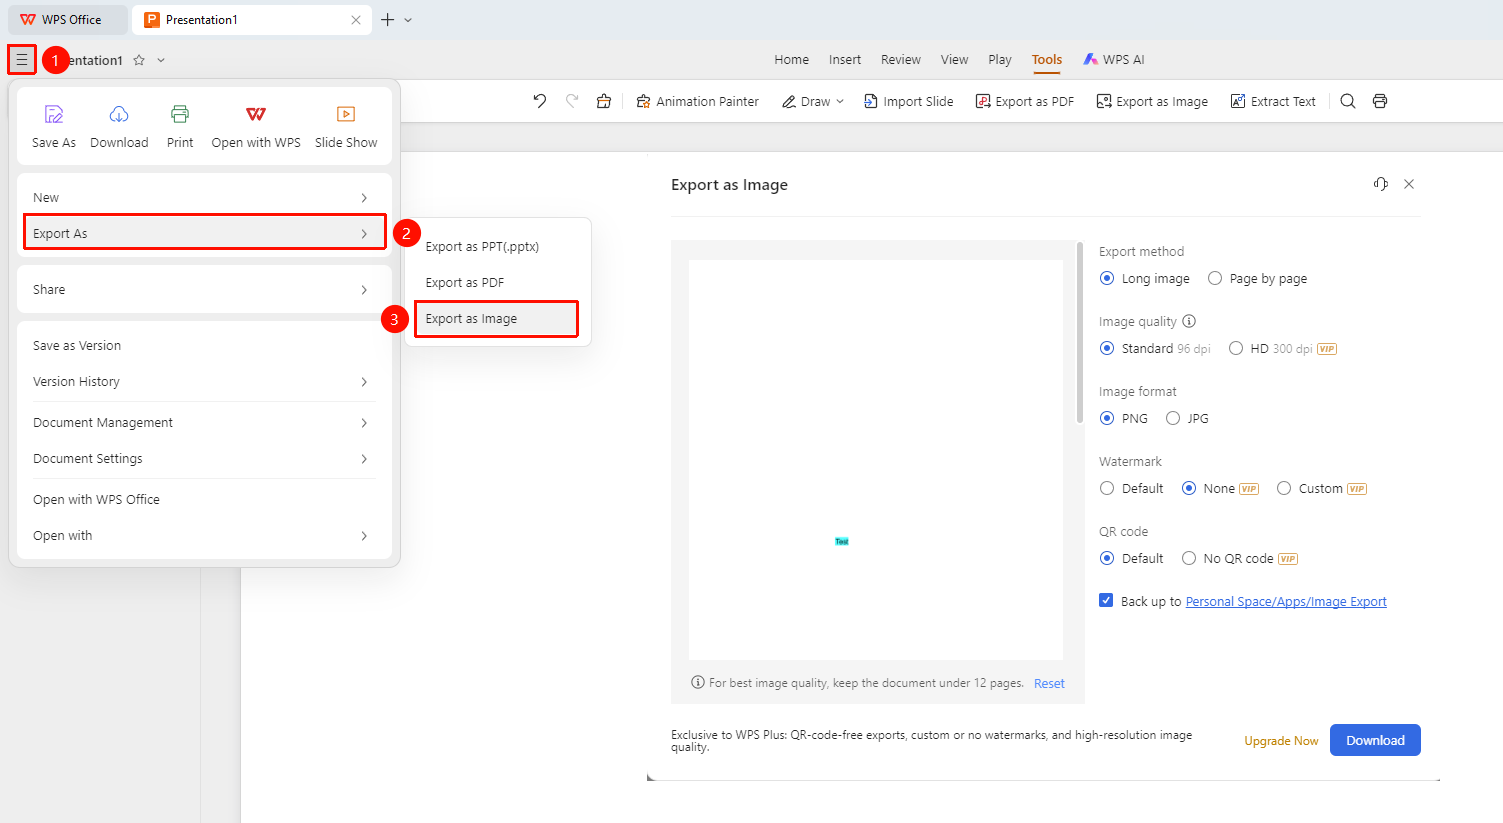Click the preview pane vertical scrollbar
This screenshot has width=1503, height=823.
click(x=1080, y=333)
